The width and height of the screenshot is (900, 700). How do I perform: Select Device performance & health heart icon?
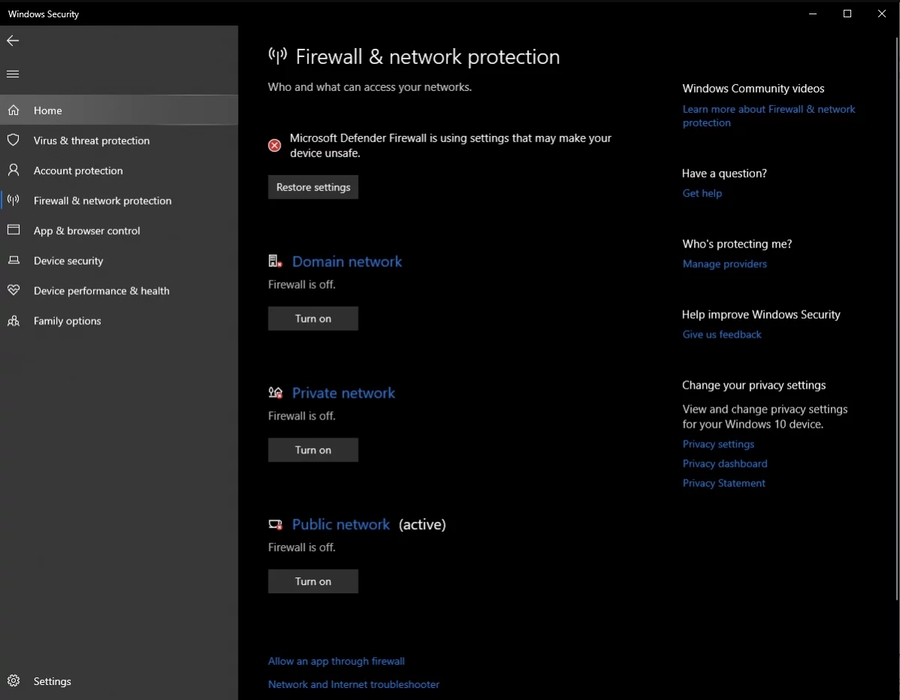tap(13, 291)
